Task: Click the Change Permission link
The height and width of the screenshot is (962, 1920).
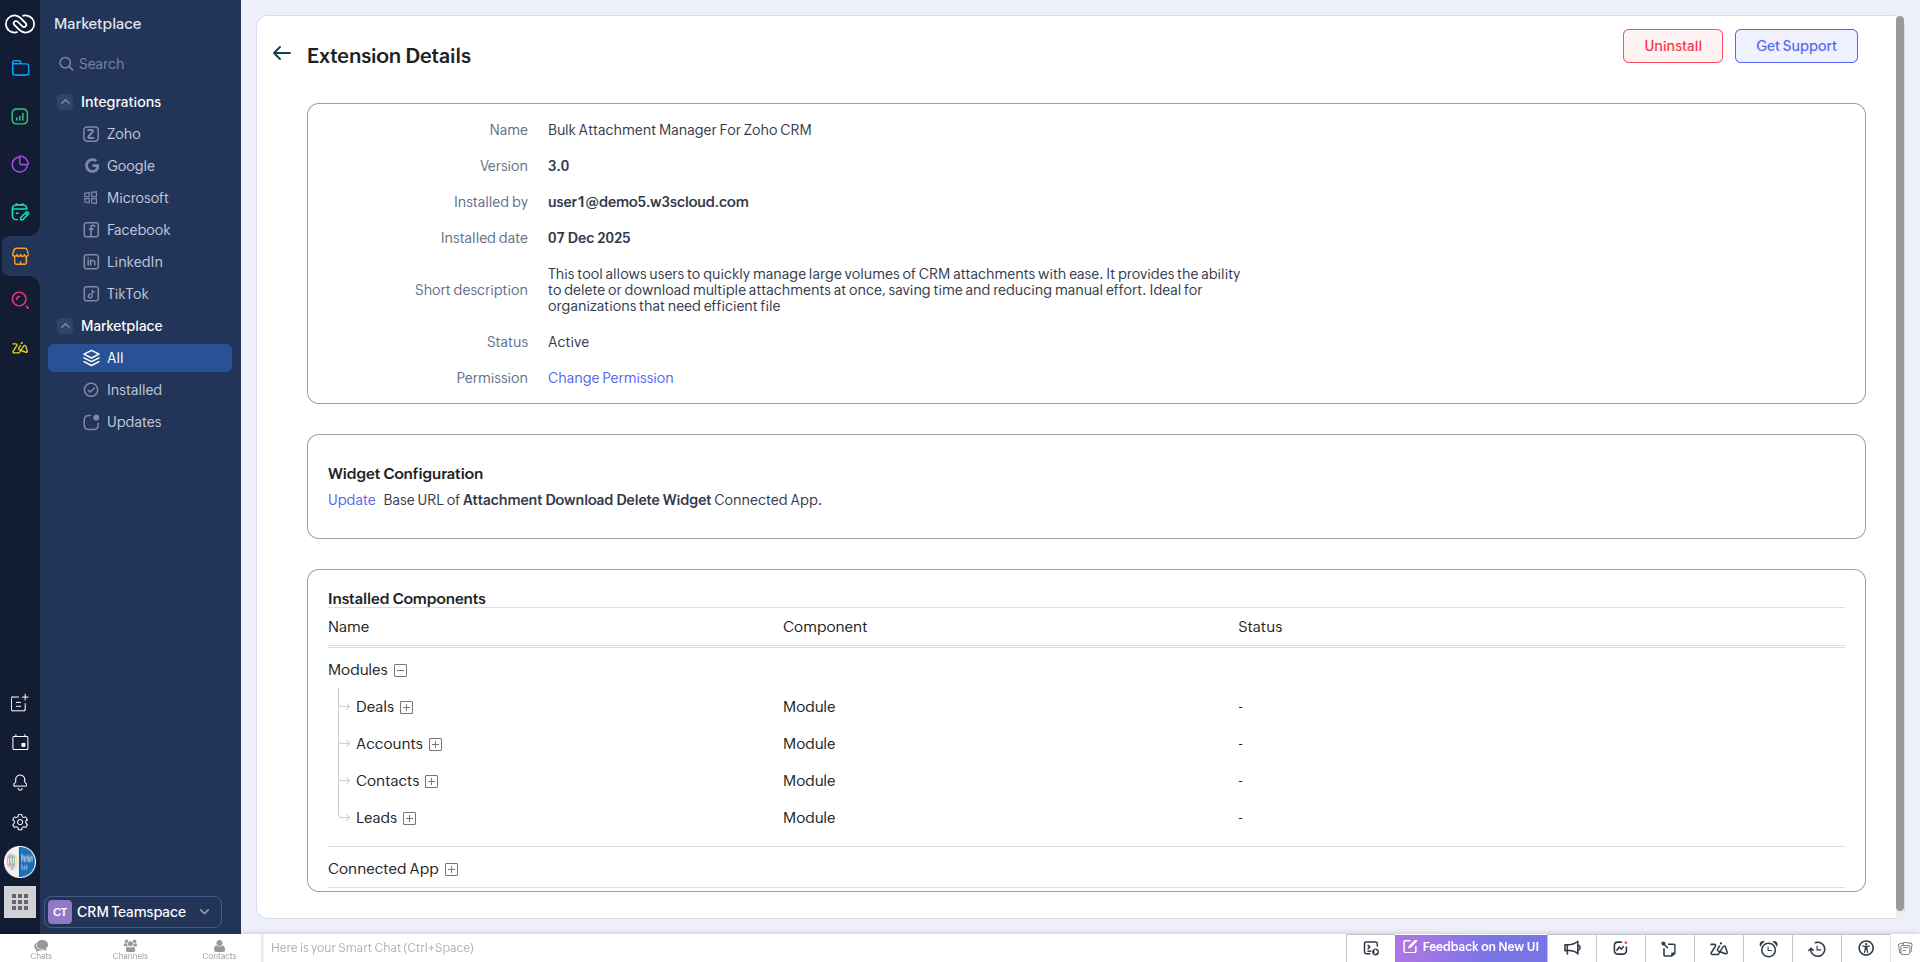Action: click(610, 378)
